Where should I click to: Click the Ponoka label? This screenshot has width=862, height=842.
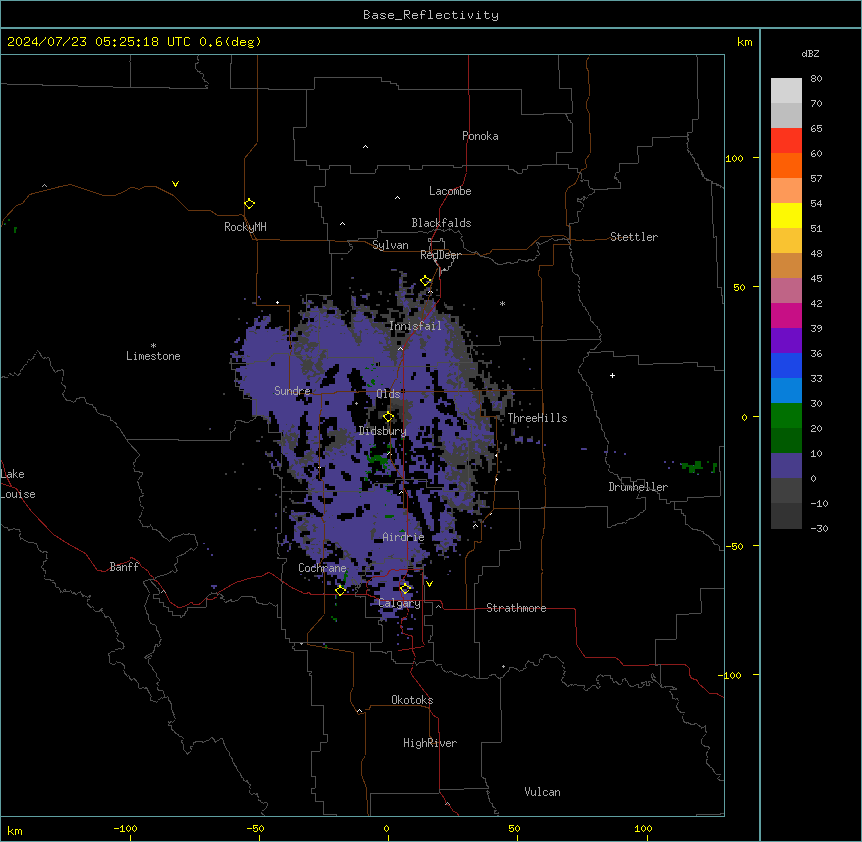click(480, 136)
